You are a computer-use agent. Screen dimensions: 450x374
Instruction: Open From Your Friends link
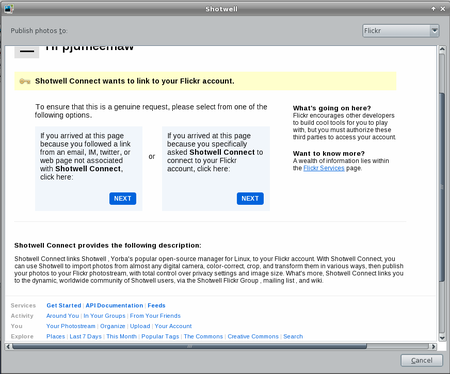155,316
